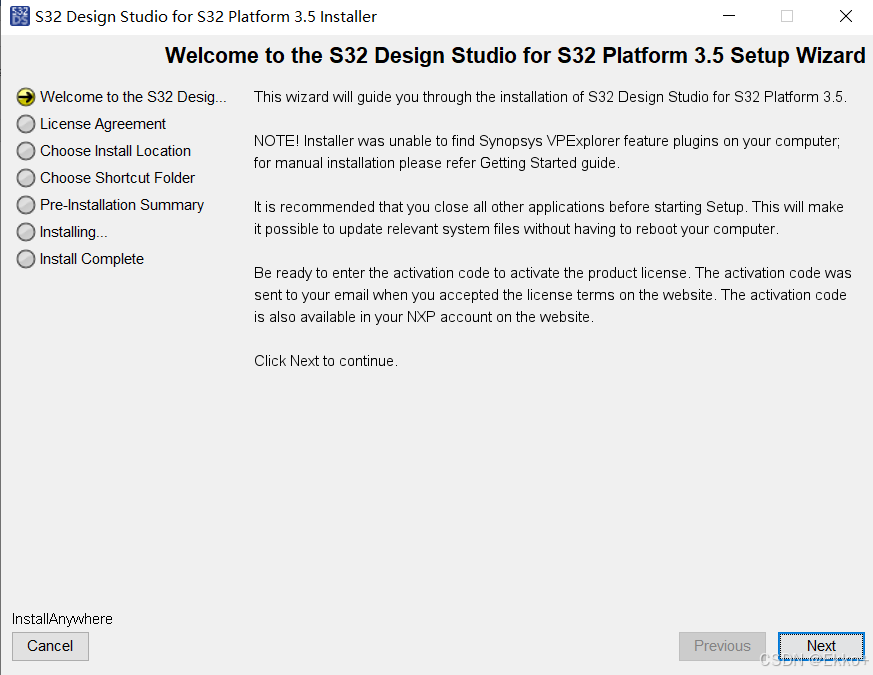Click the Setup Wizard welcome heading
This screenshot has height=675, width=873.
coord(515,56)
